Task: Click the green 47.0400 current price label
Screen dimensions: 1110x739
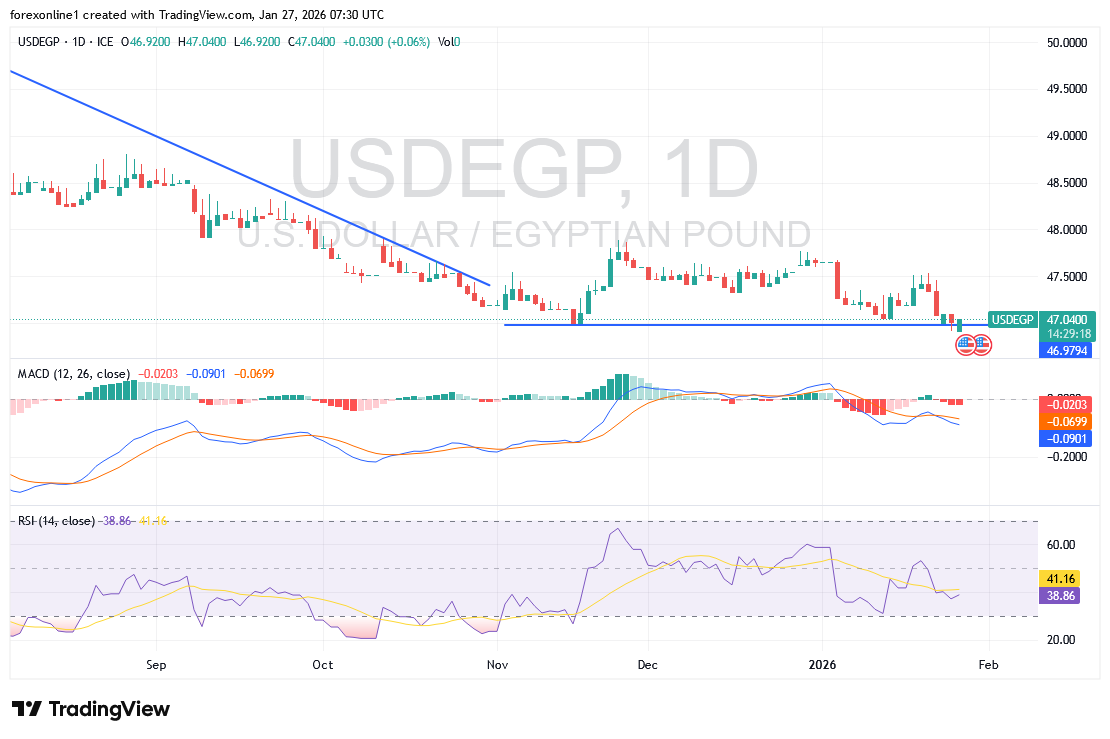Action: point(1066,319)
